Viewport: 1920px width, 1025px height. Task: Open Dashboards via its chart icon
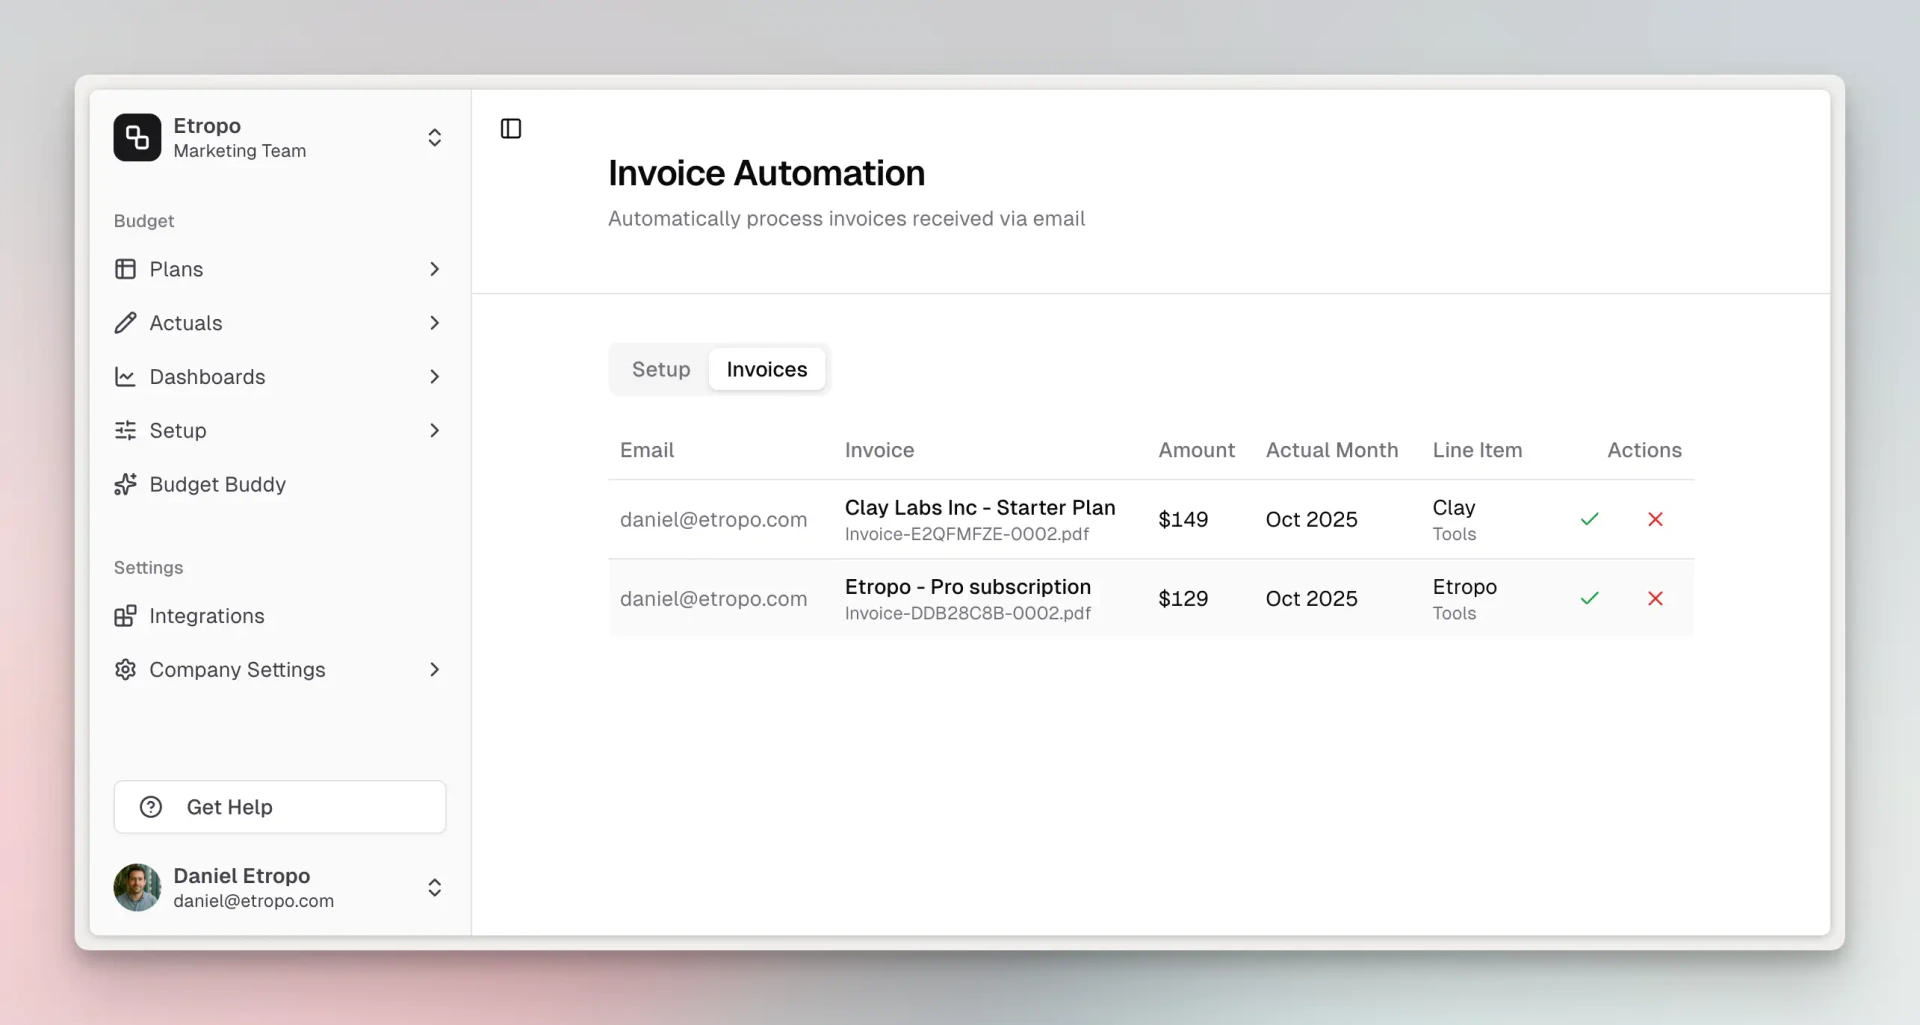coord(125,377)
